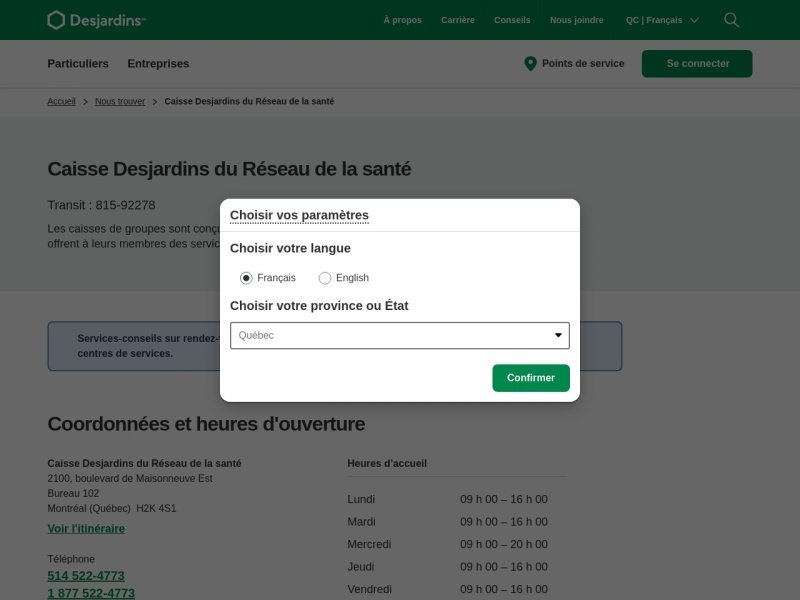Click the Desjardins logo
The width and height of the screenshot is (800, 600).
click(96, 20)
